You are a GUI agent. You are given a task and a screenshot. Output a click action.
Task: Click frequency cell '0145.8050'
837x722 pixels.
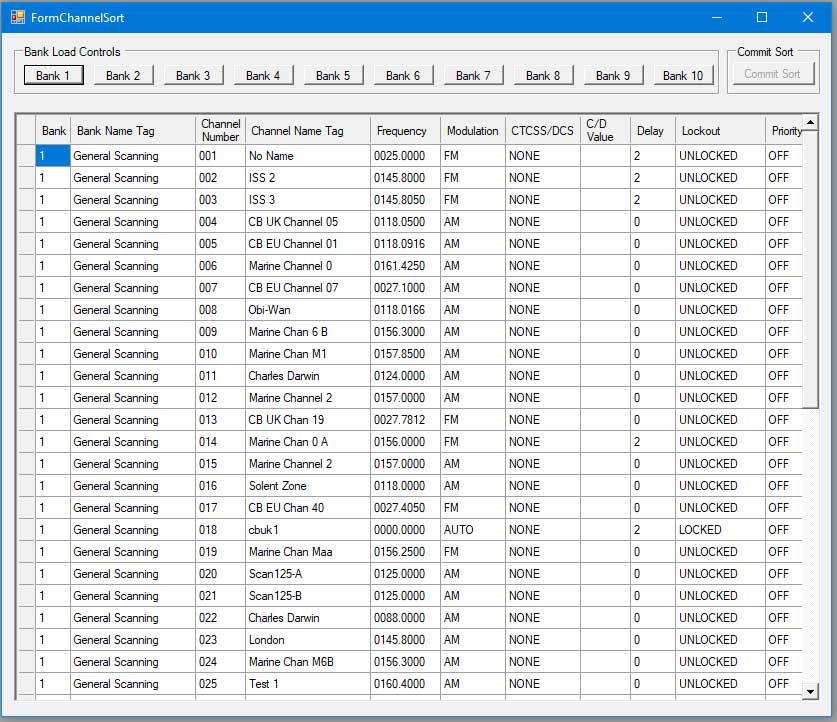click(x=405, y=200)
